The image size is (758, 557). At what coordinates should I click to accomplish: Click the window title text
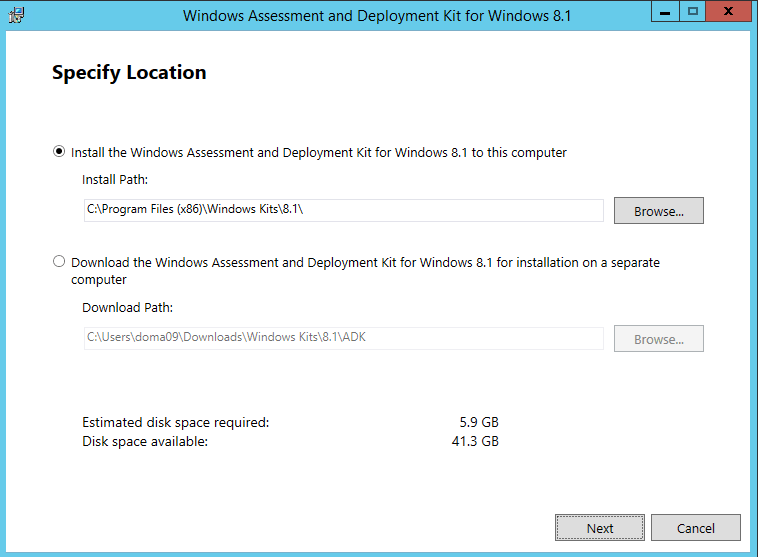point(377,16)
